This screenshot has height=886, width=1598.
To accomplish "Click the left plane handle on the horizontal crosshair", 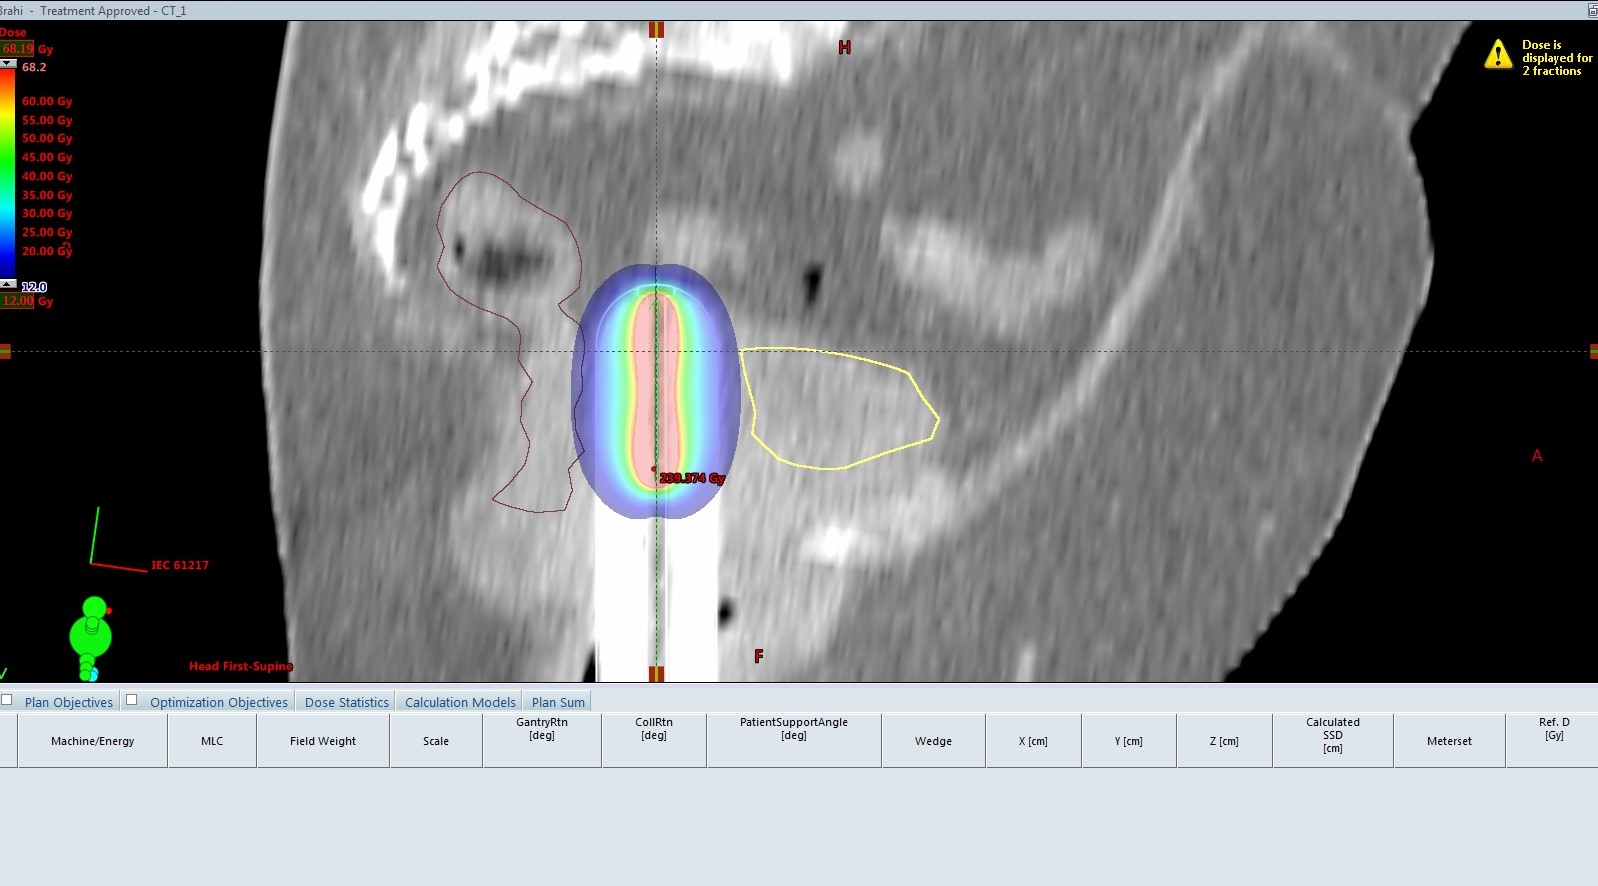I will point(5,351).
